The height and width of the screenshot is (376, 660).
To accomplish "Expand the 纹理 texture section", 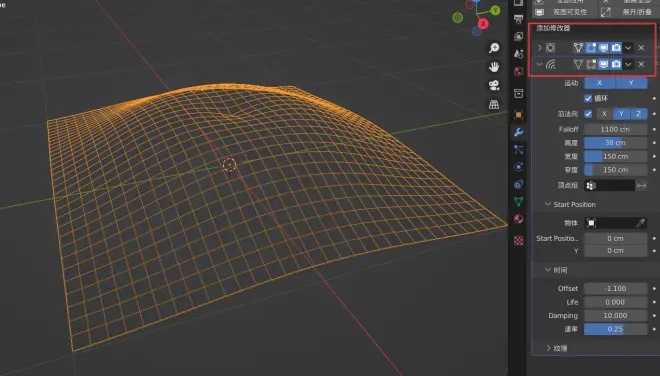I will click(x=548, y=348).
